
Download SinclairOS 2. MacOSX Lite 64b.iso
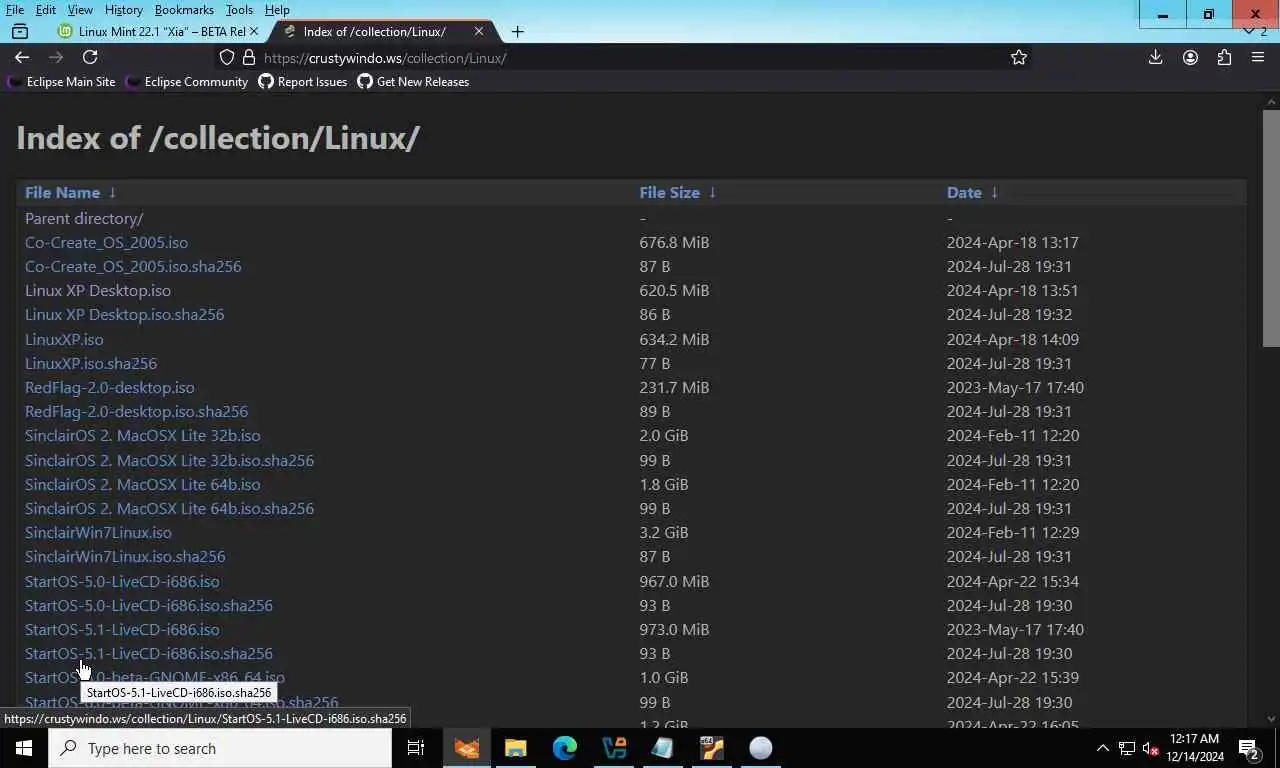tap(142, 484)
